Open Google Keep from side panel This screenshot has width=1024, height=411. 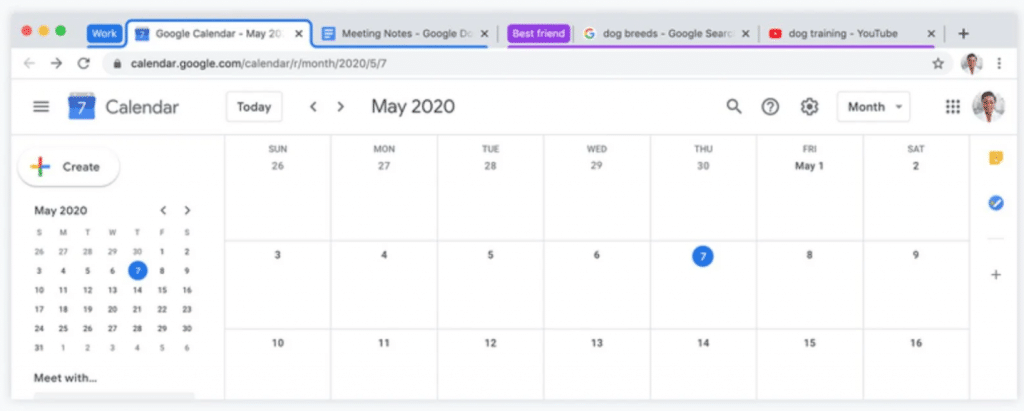pyautogui.click(x=995, y=158)
